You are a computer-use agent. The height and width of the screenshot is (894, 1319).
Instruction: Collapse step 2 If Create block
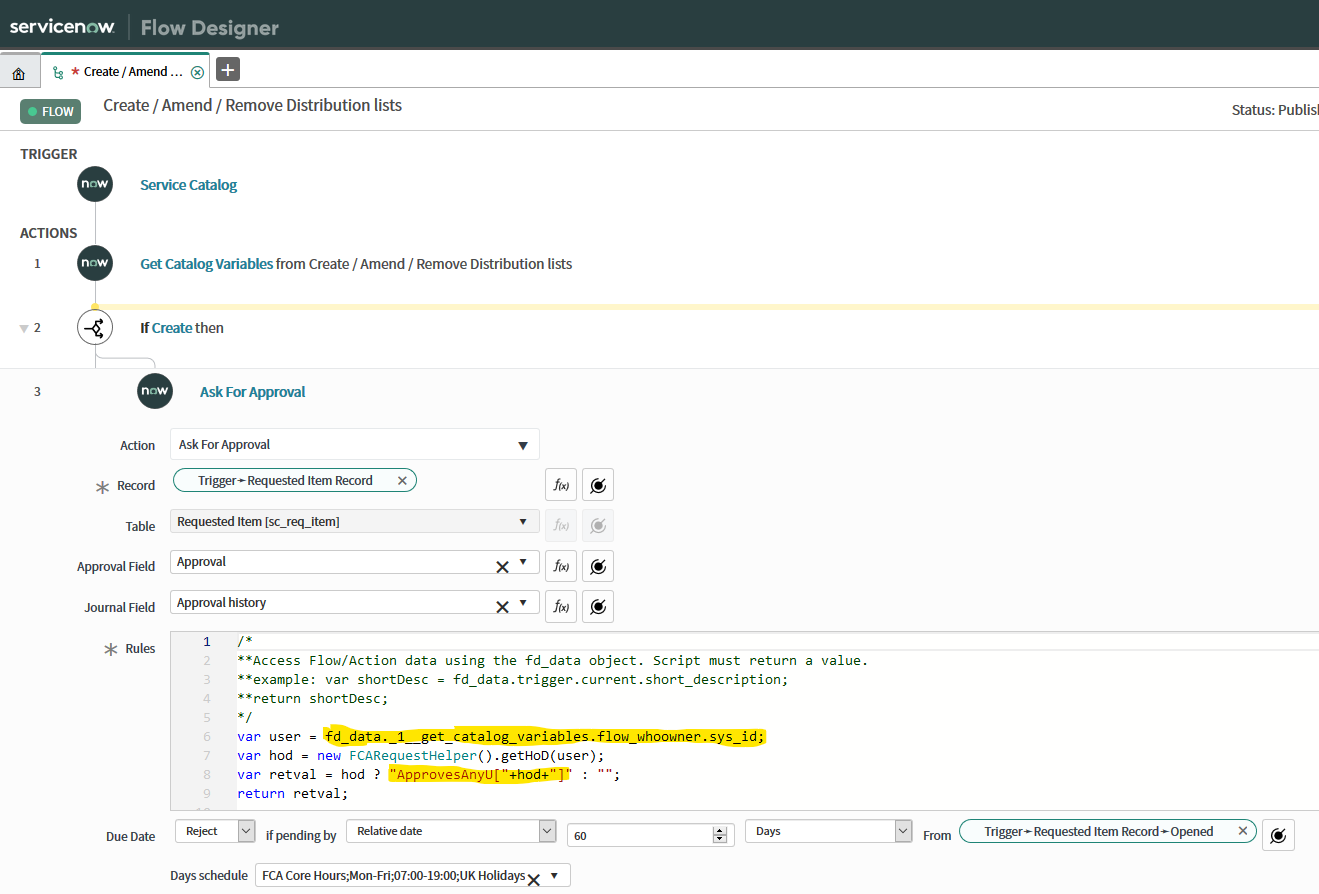coord(24,329)
